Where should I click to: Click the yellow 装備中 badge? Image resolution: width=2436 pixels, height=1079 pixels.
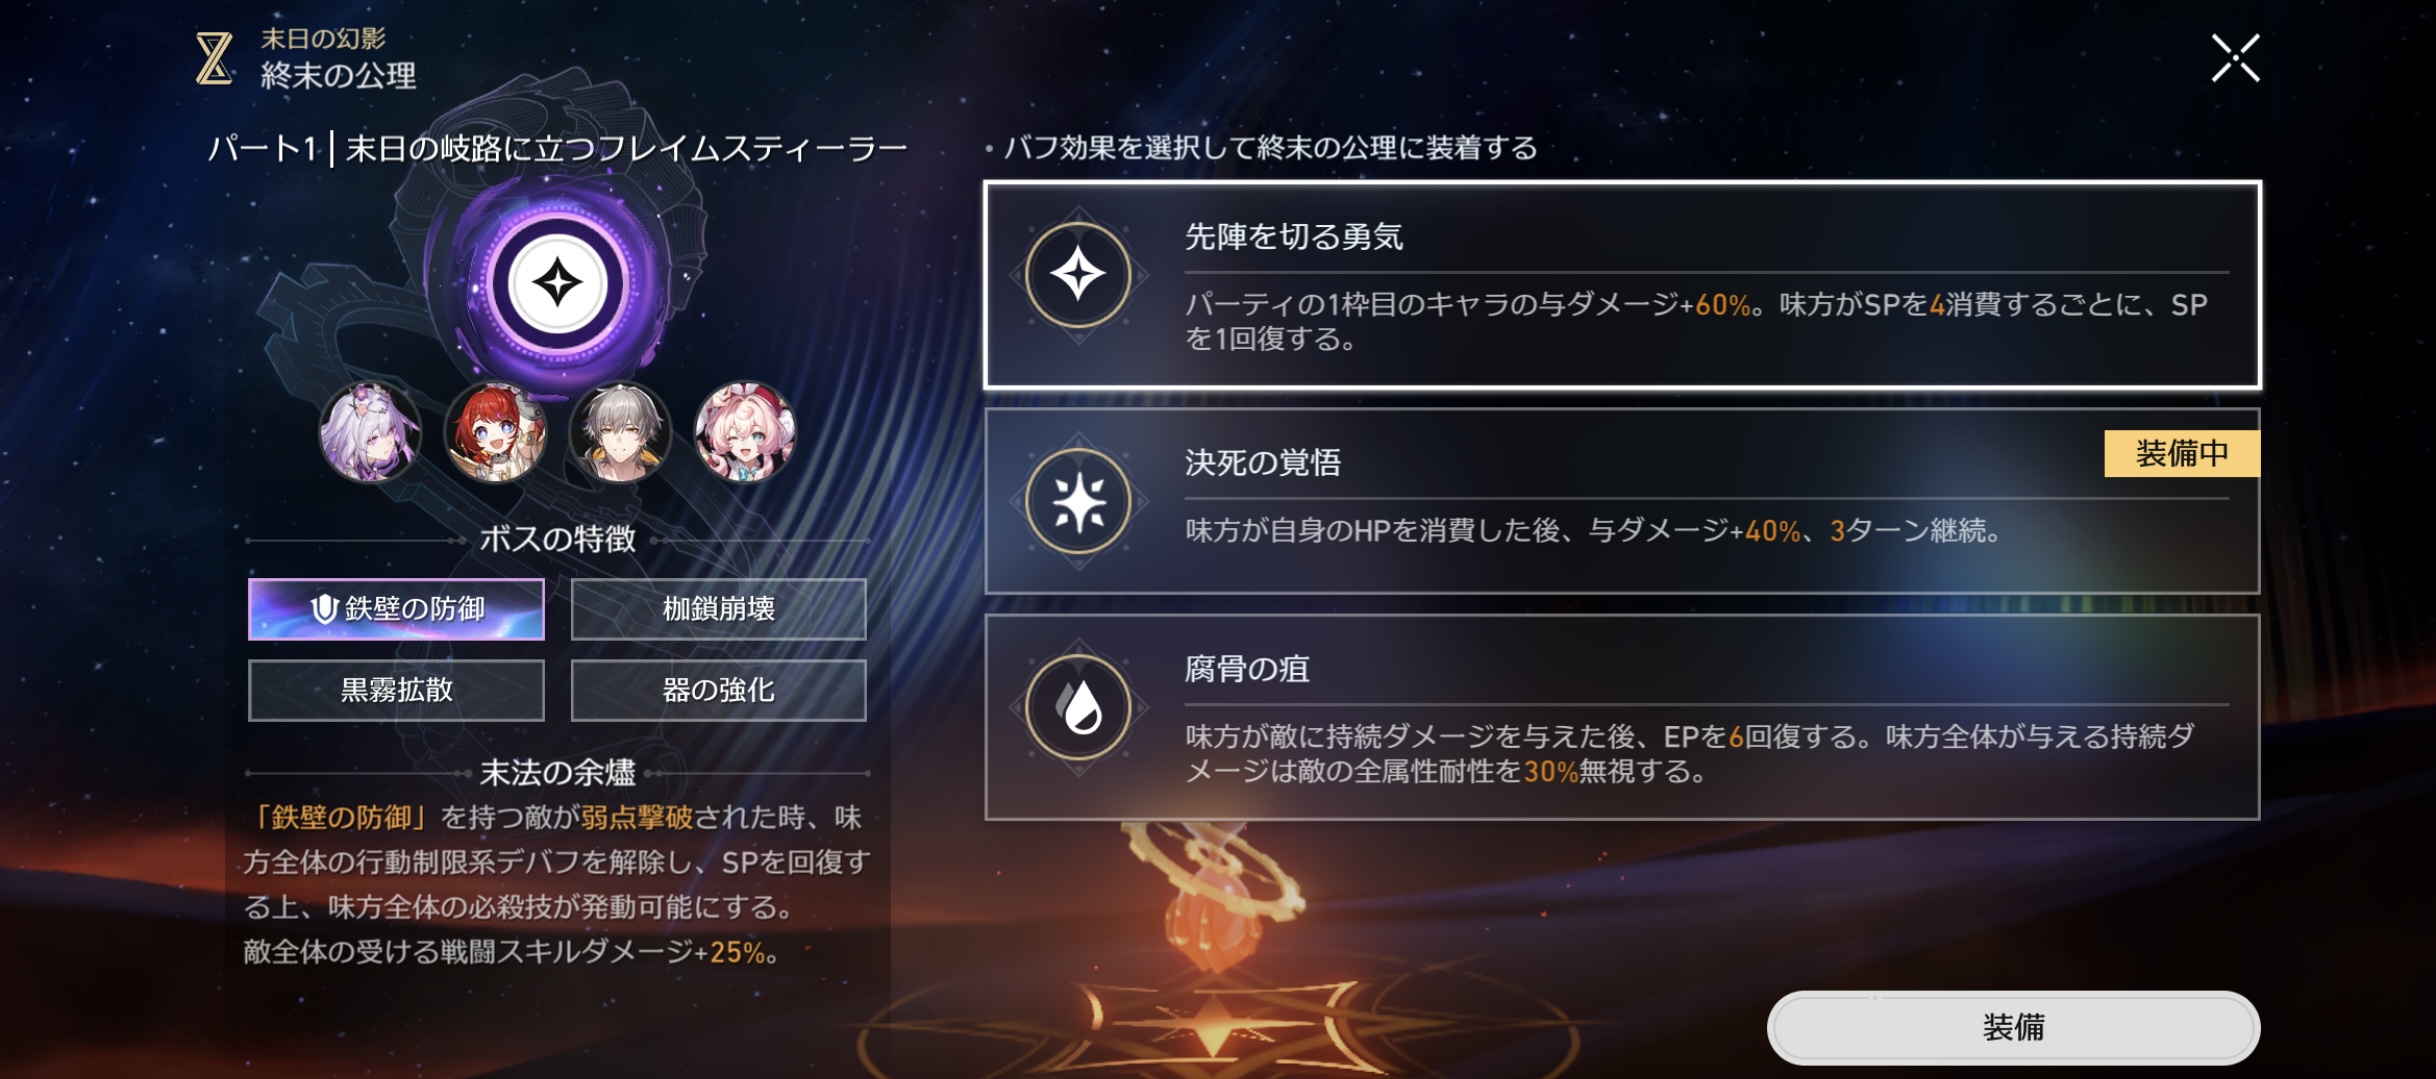pyautogui.click(x=2182, y=454)
